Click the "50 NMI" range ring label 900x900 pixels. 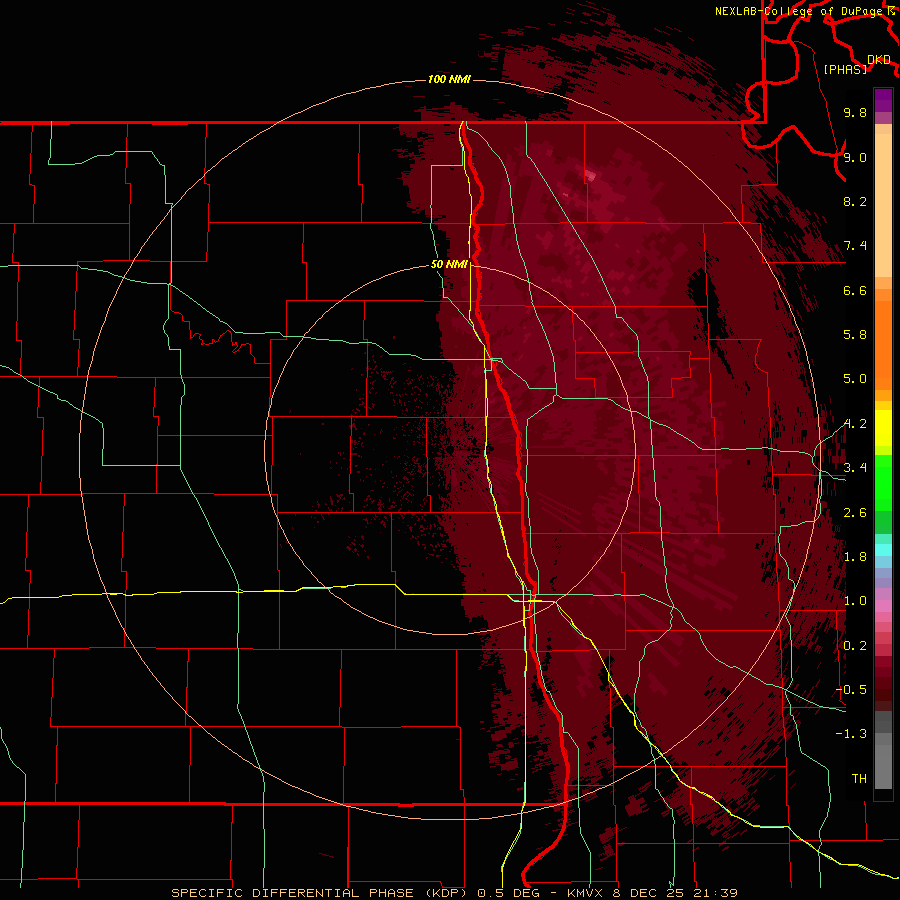449,265
